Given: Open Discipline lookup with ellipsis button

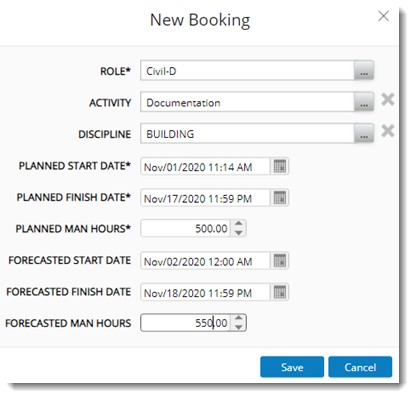Looking at the screenshot, I should click(x=364, y=134).
